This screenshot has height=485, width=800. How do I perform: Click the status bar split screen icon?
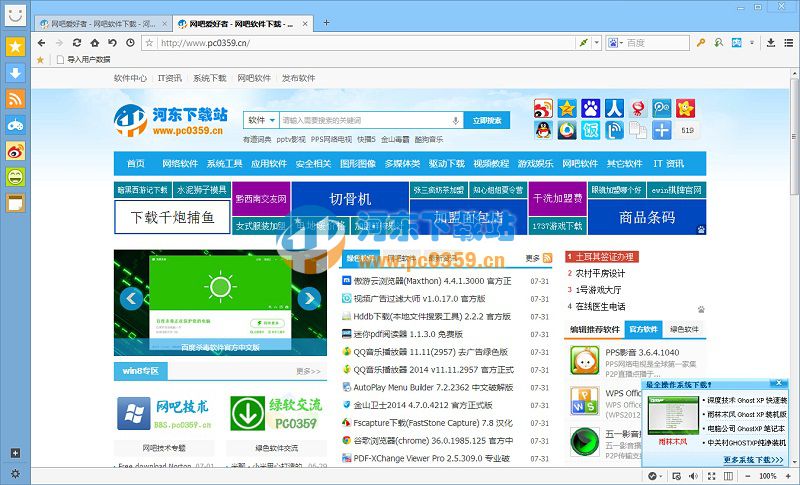coord(728,476)
